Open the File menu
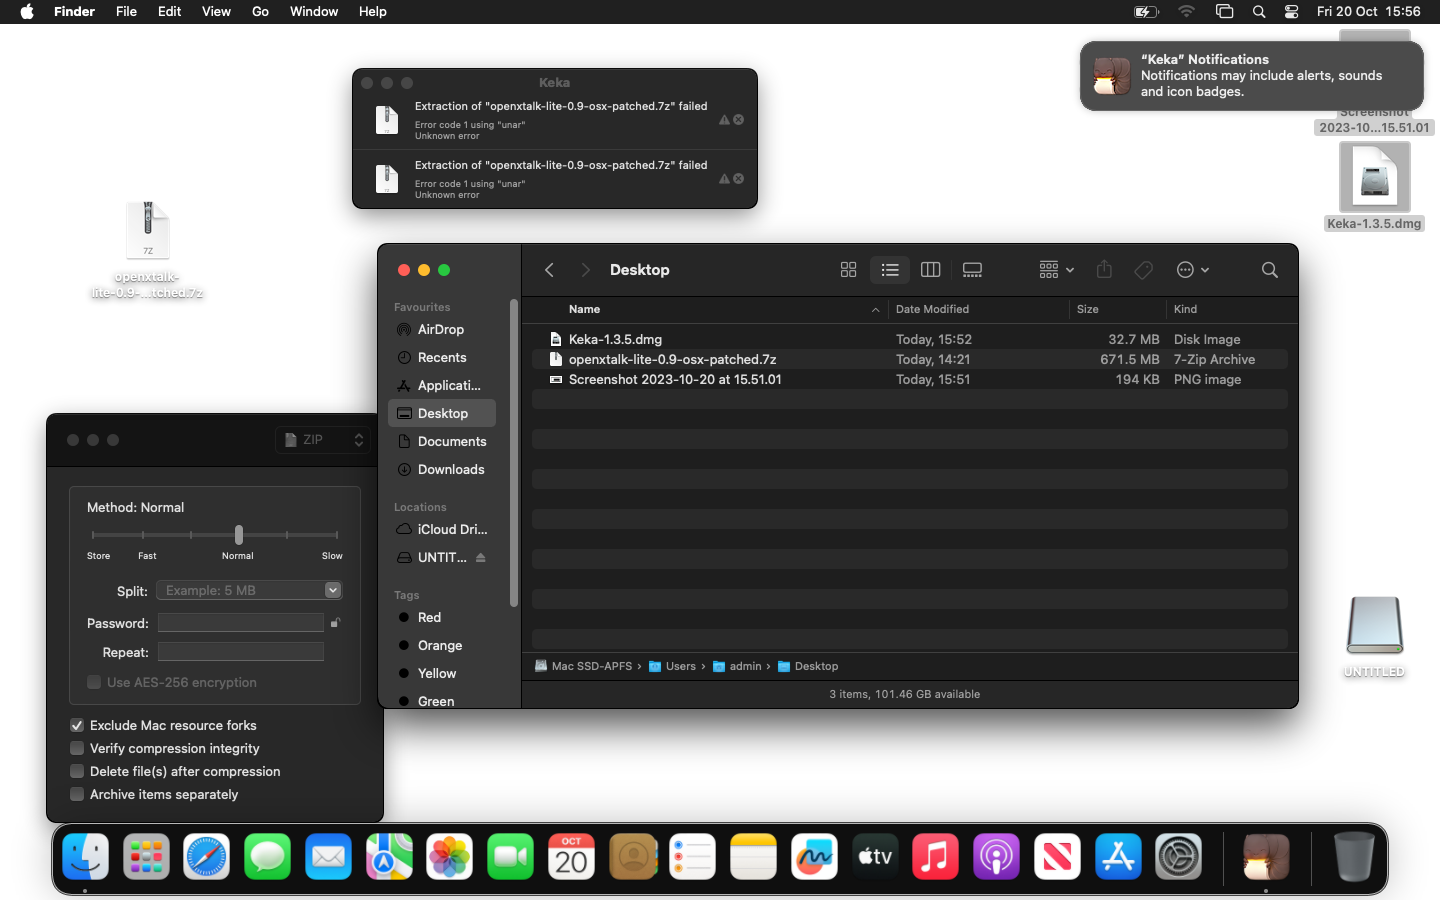 (x=126, y=12)
